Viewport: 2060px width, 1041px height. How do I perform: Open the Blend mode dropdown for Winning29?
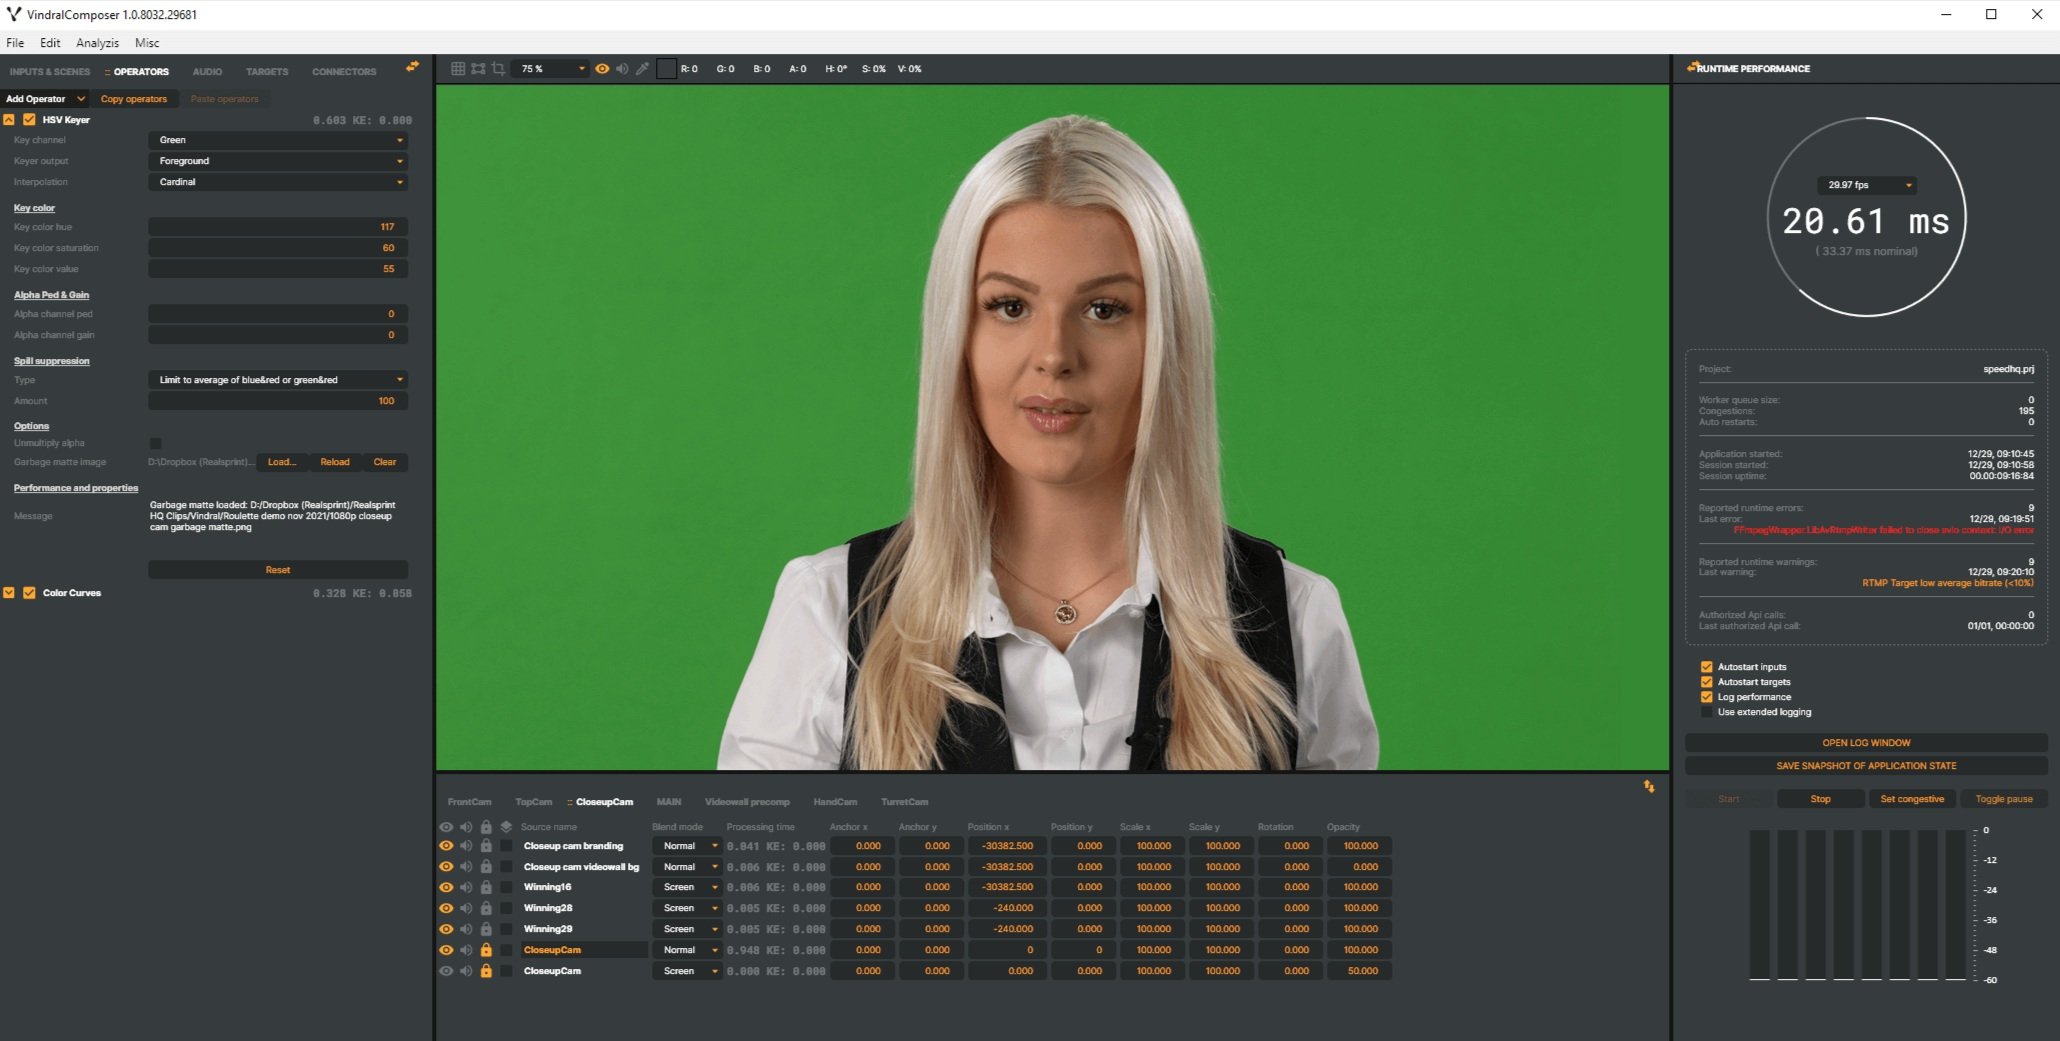(686, 929)
